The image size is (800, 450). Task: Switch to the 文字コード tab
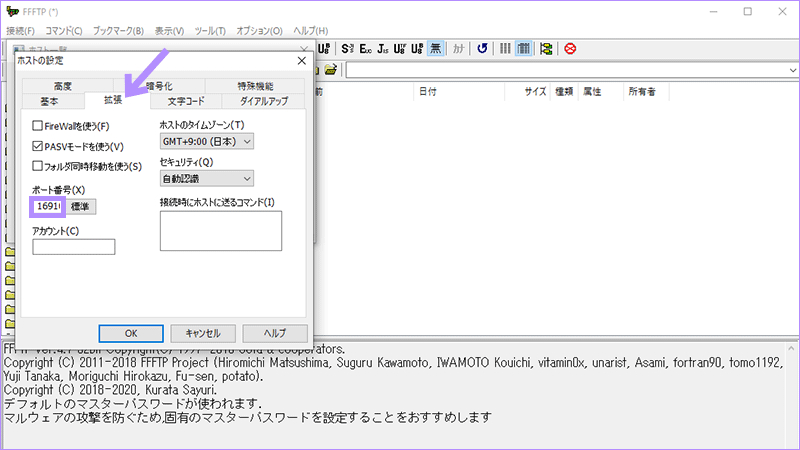[185, 101]
